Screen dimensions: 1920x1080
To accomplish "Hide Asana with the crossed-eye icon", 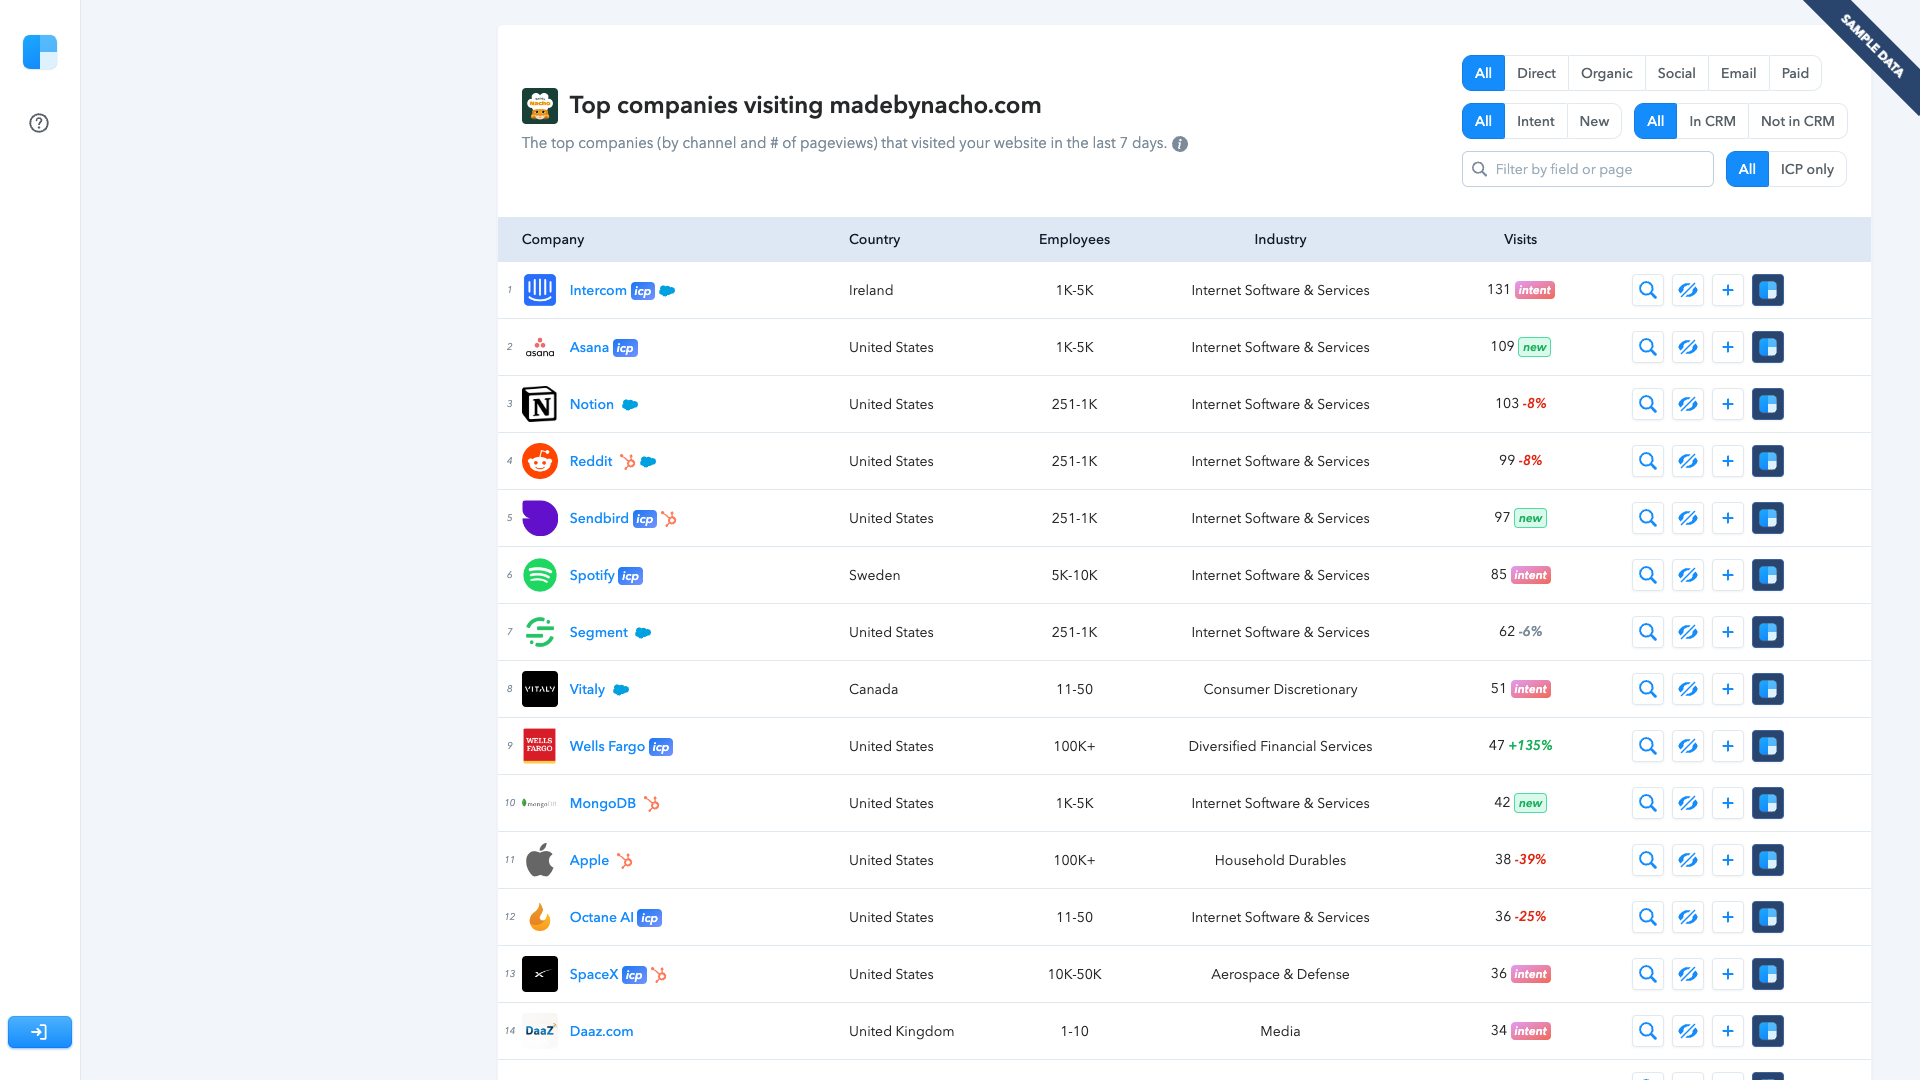I will 1688,347.
